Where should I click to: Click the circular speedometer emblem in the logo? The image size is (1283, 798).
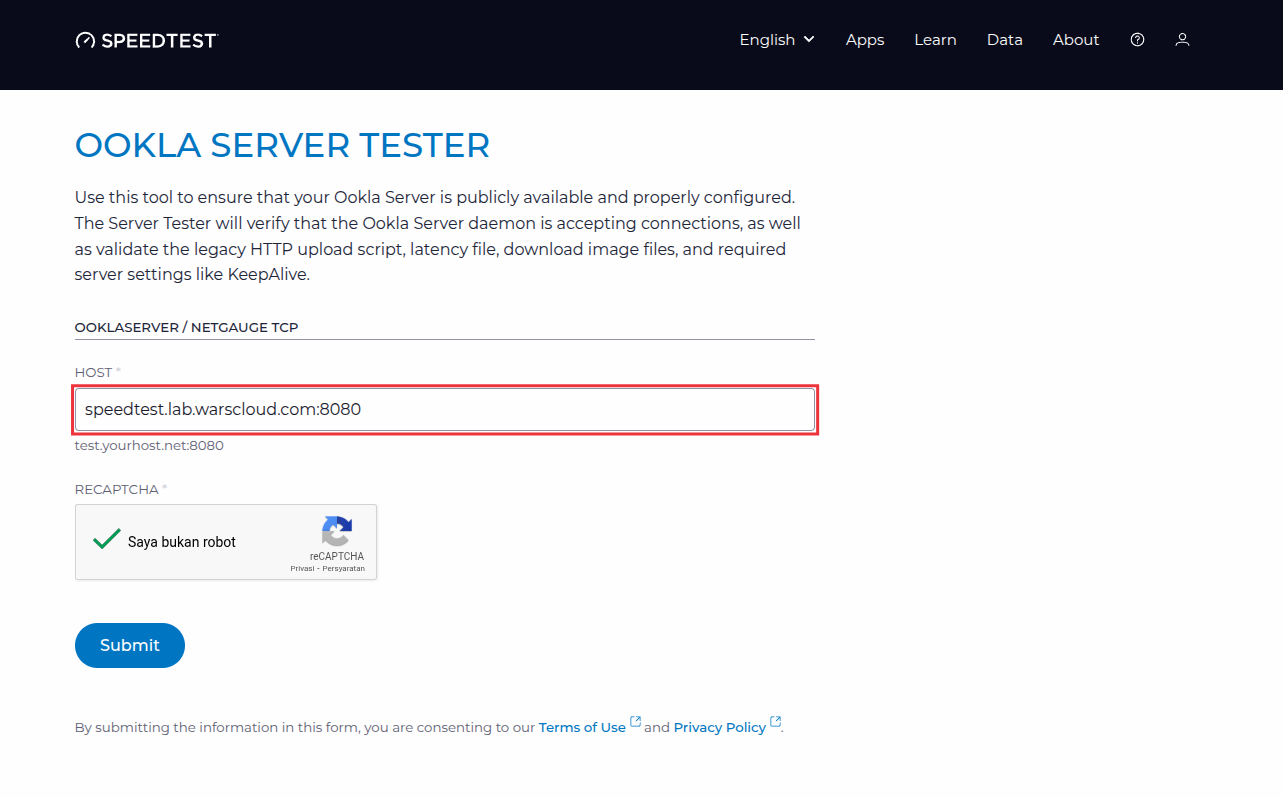pos(85,39)
